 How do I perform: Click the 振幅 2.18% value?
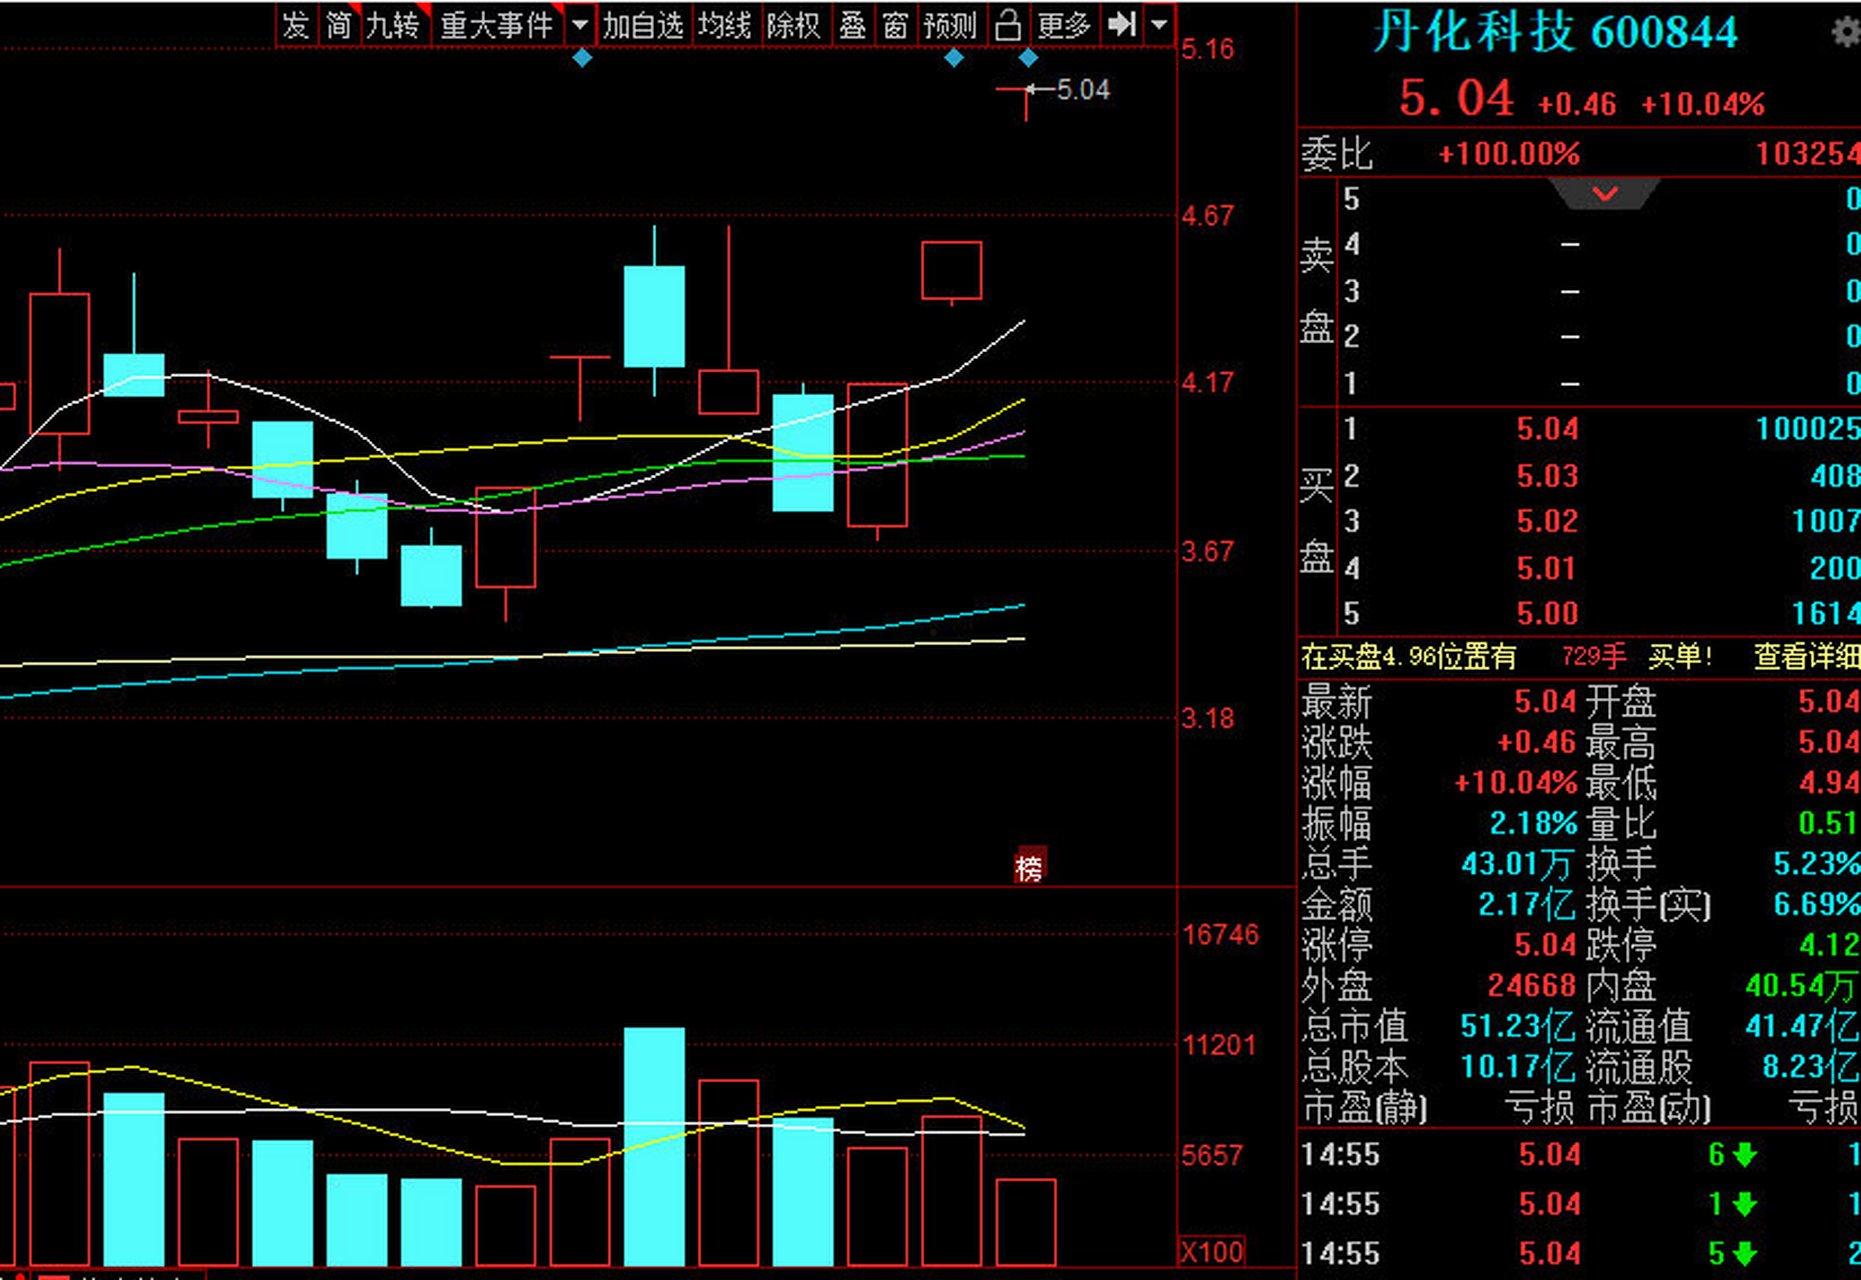coord(1531,823)
